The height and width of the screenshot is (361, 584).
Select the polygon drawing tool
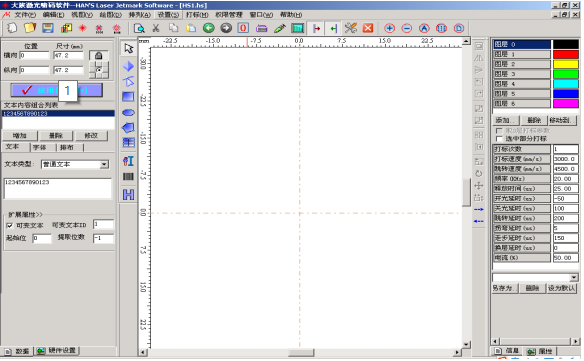tap(128, 127)
